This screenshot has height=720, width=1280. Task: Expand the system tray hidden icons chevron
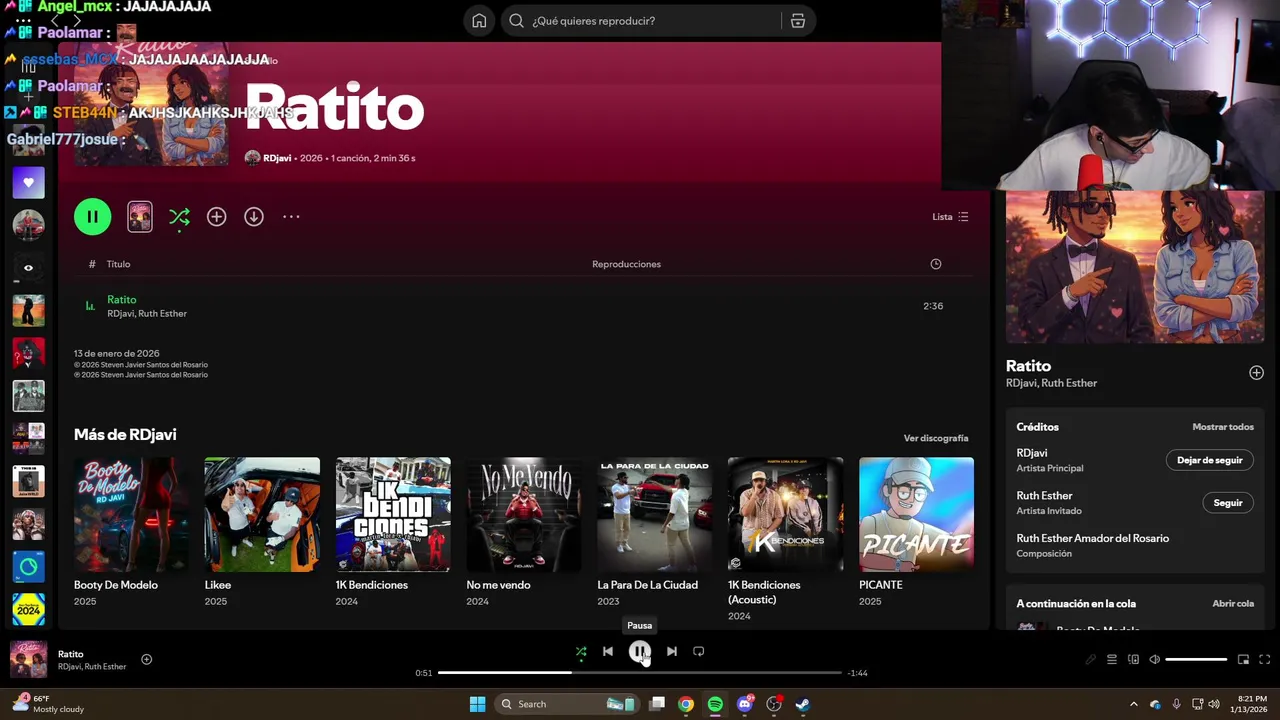tap(1133, 704)
